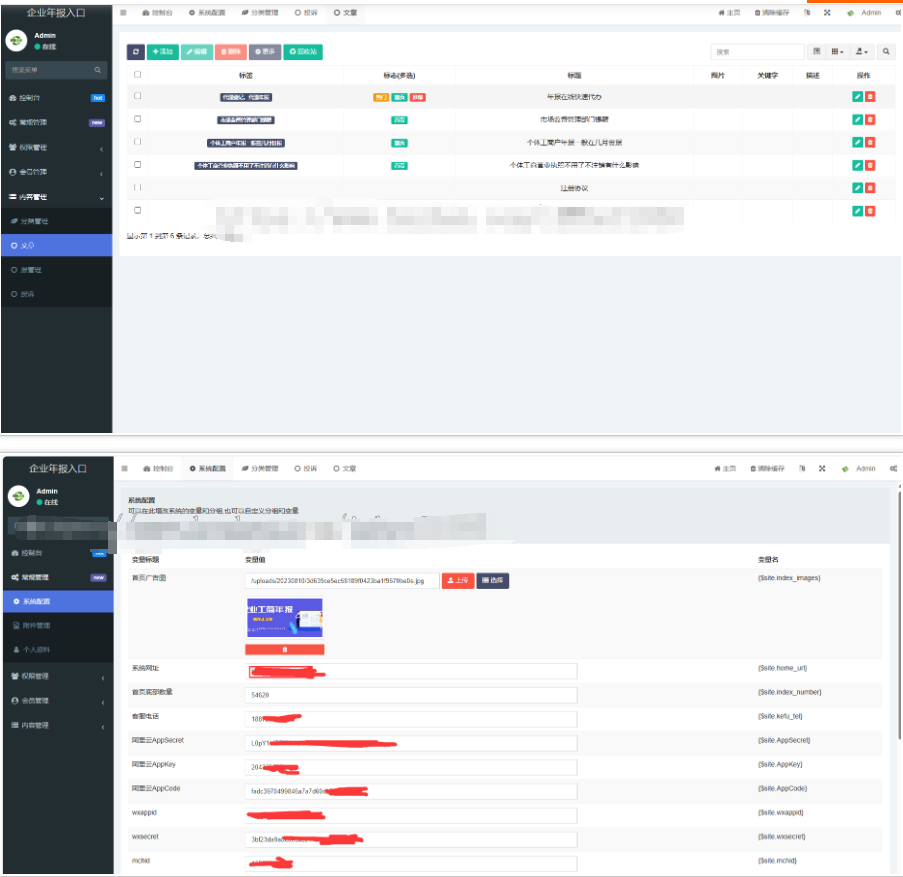Toggle the sidebar hamburger icon on the article page
Viewport: 903px width, 877px height.
coord(124,13)
